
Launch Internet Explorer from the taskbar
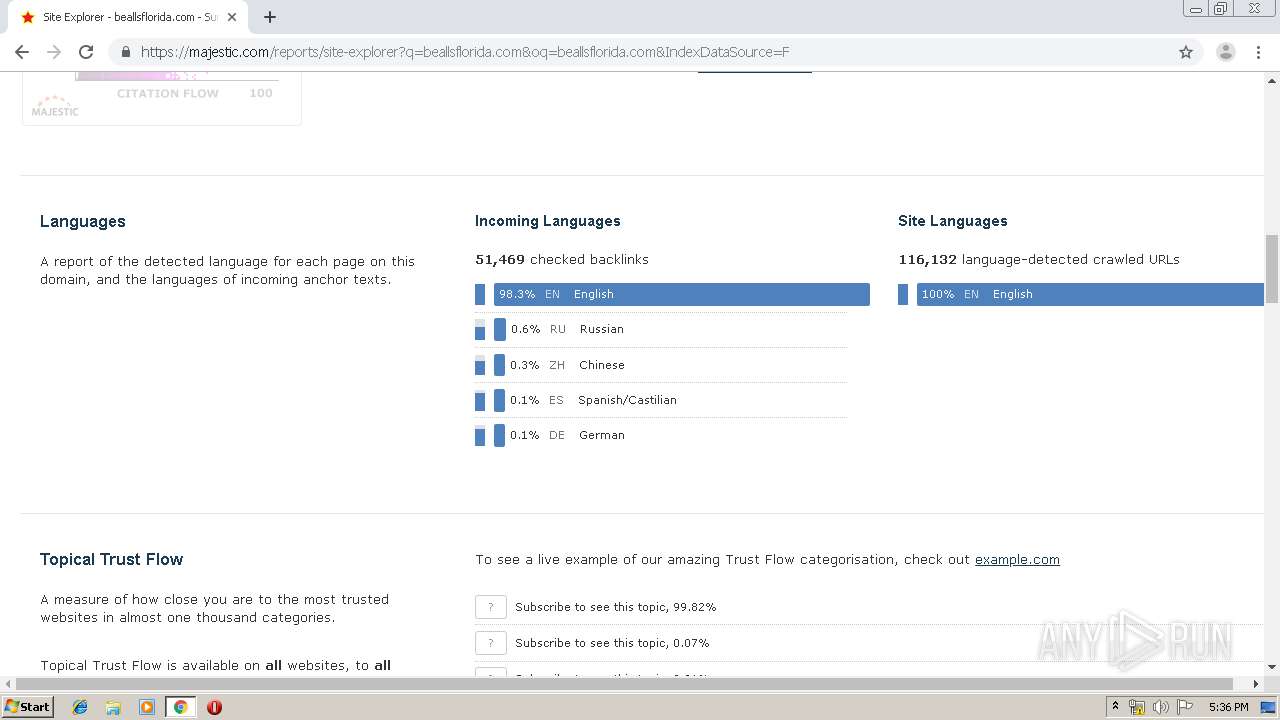(x=80, y=707)
